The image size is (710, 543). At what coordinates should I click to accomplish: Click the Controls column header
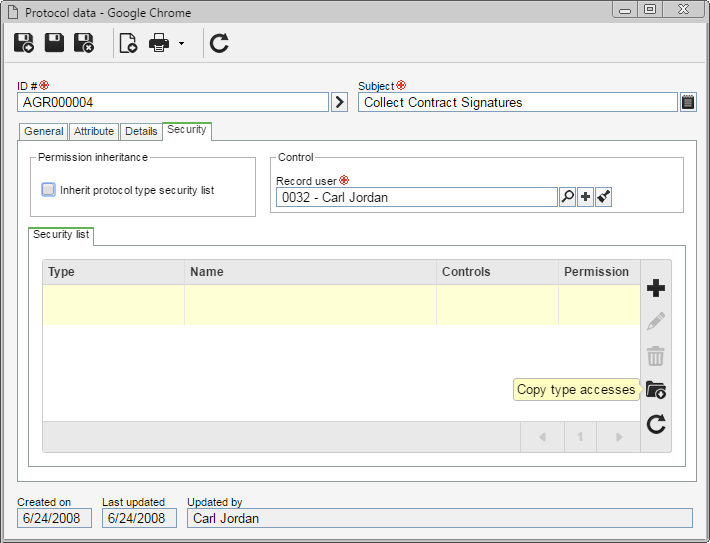tap(497, 272)
